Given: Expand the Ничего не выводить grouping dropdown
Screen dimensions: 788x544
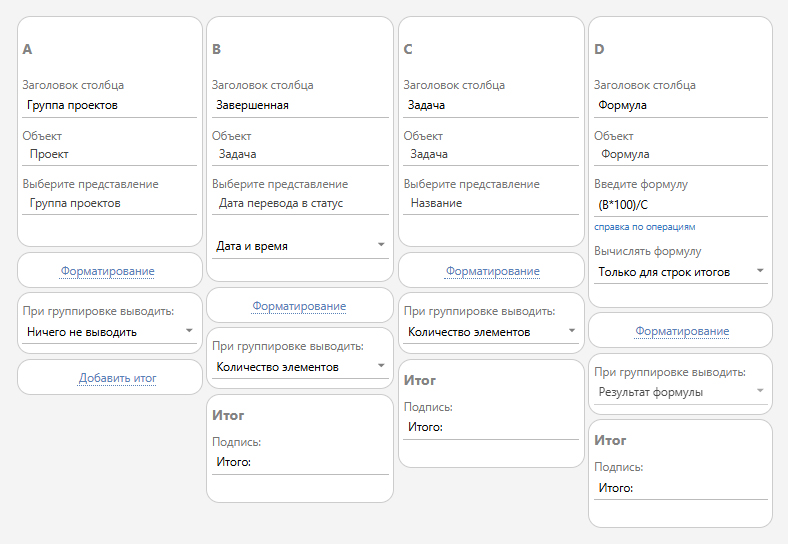Looking at the screenshot, I should (110, 332).
